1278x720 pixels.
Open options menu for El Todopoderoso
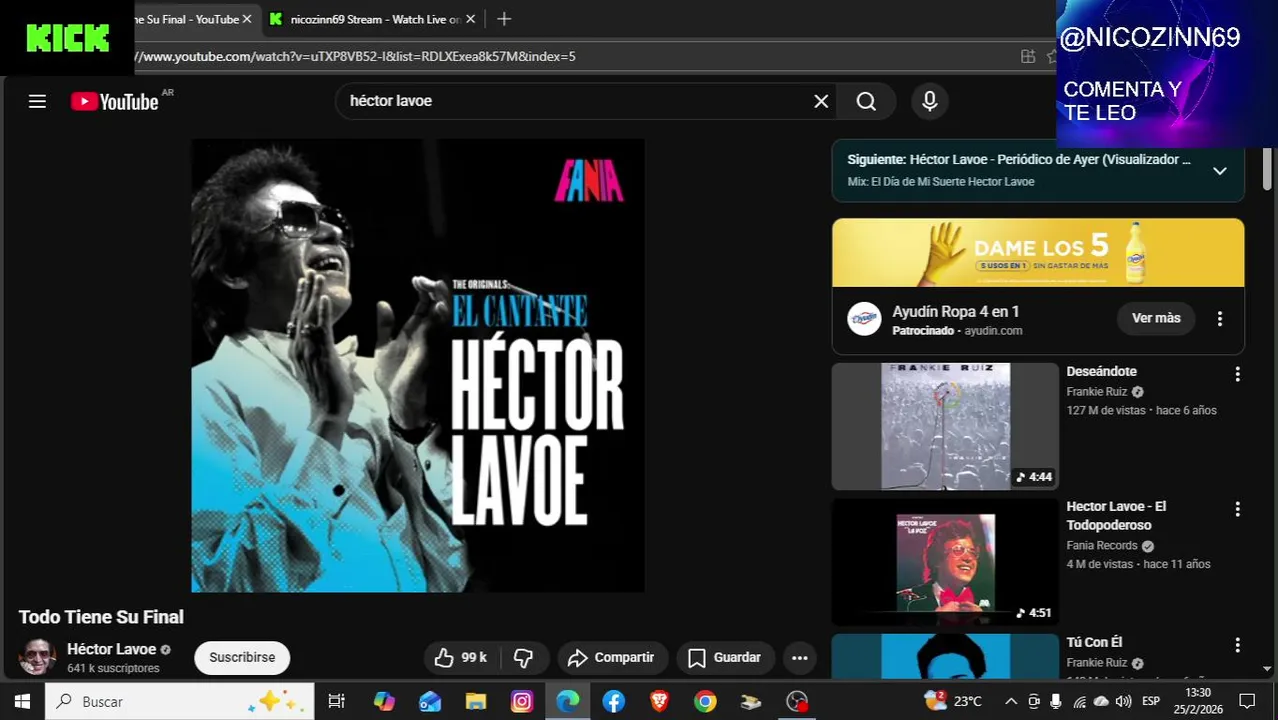coord(1237,509)
